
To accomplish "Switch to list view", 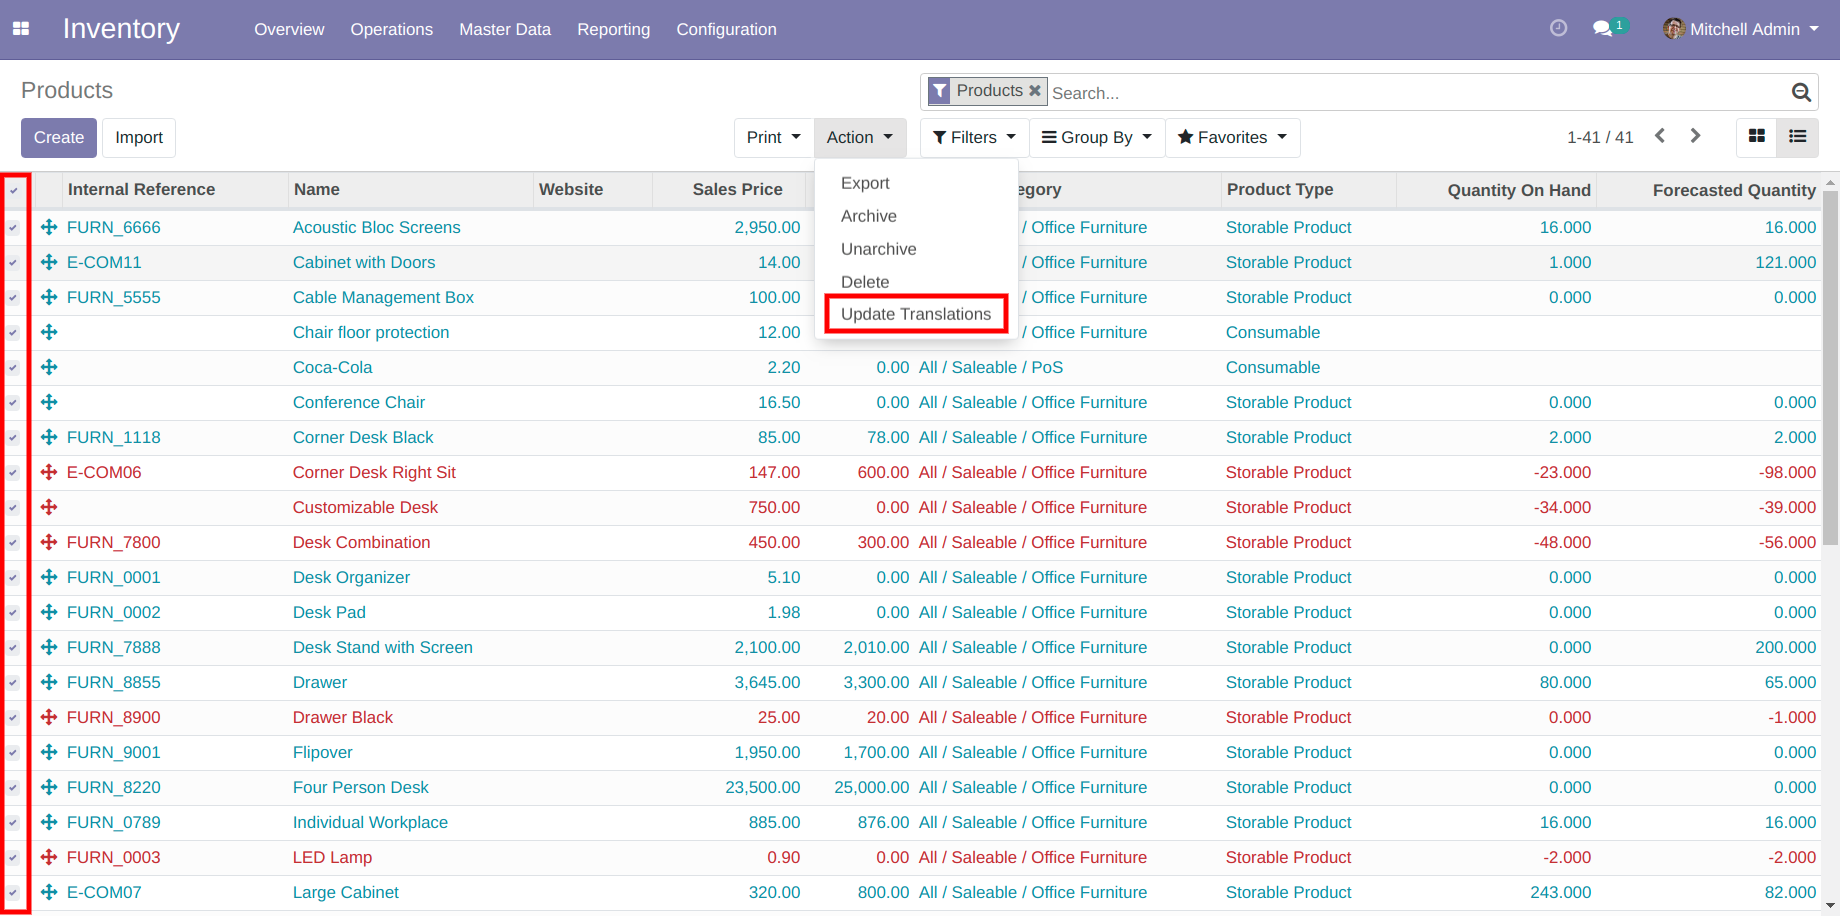I will (x=1797, y=137).
